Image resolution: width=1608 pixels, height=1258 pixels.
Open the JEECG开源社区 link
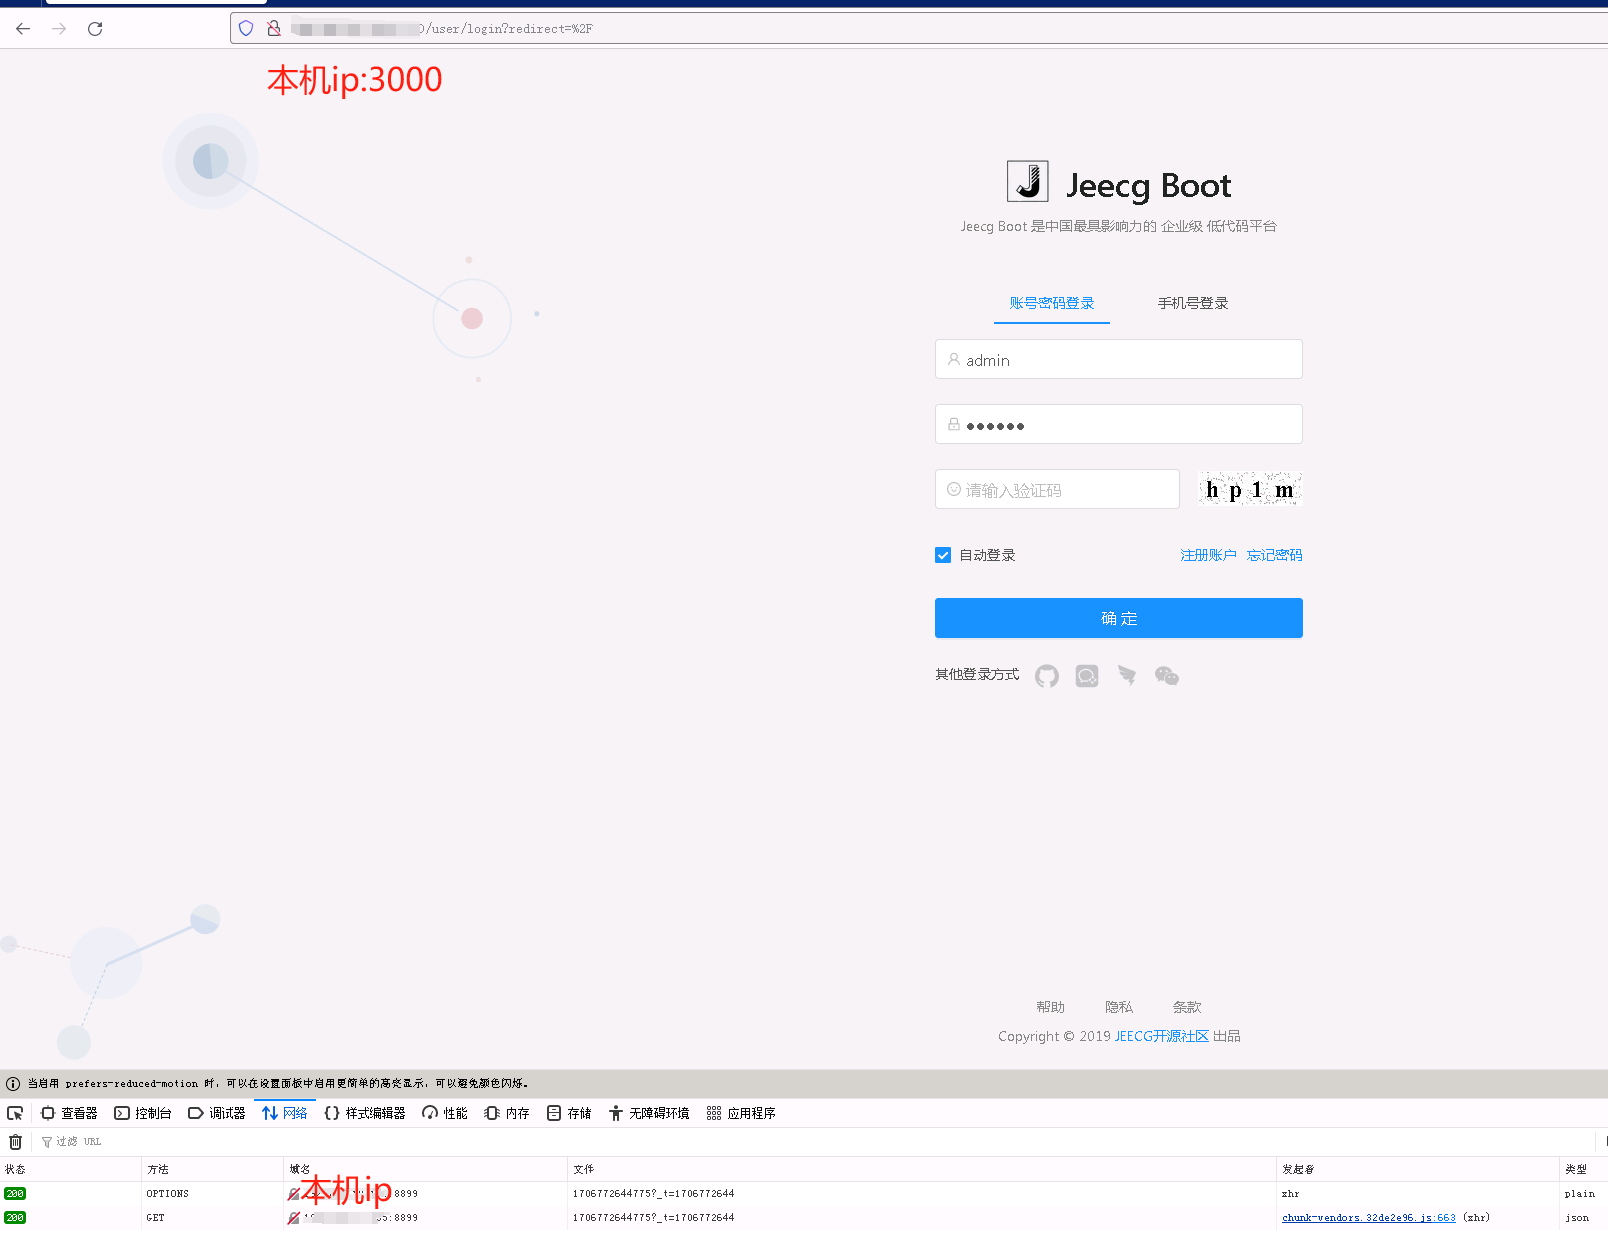1162,1036
